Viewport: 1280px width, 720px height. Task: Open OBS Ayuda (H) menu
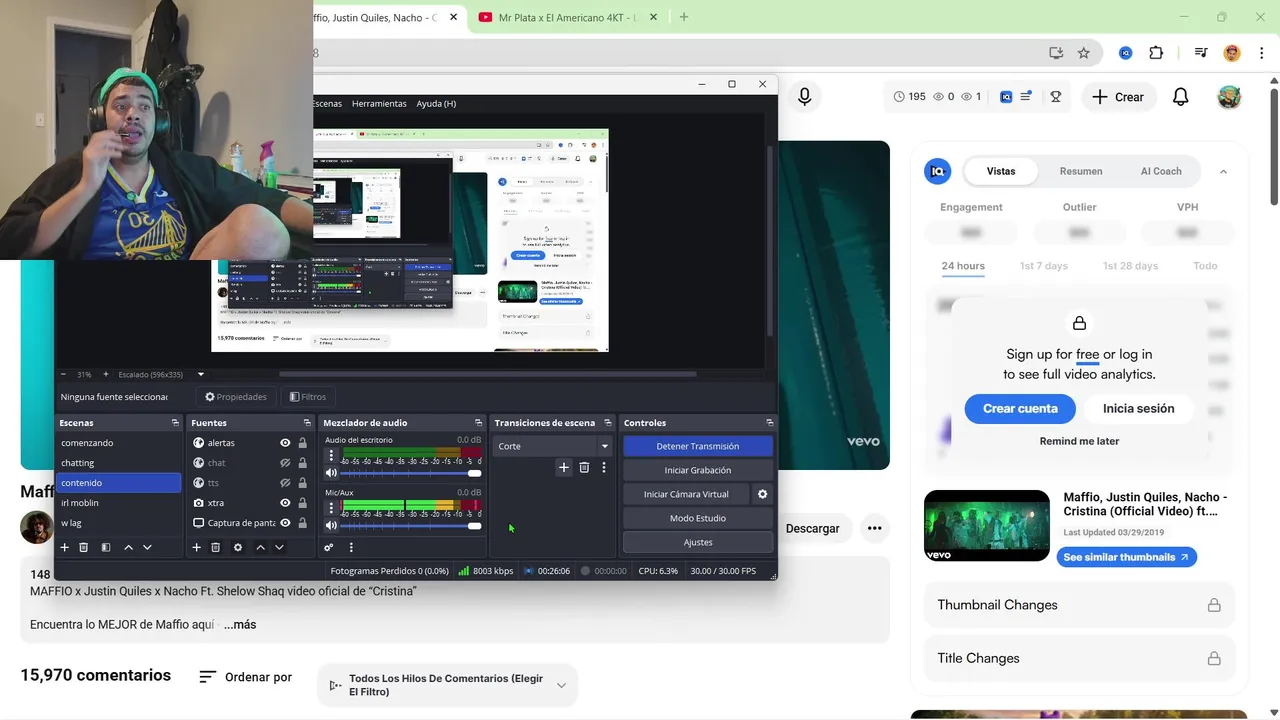click(436, 103)
